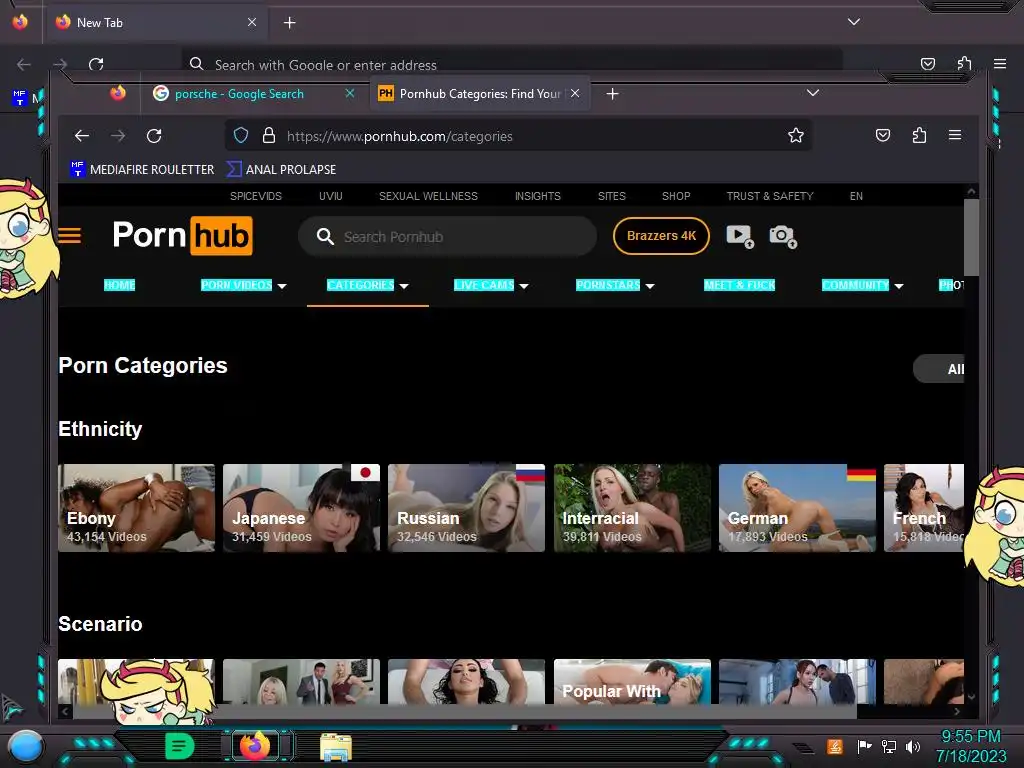Open Pocket save icon in front window

pos(883,135)
